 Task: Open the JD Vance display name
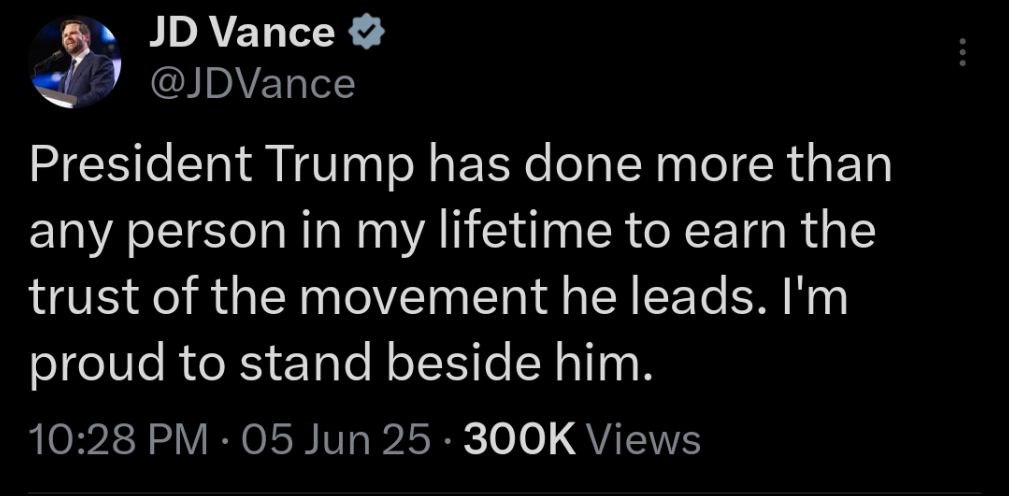(x=241, y=33)
